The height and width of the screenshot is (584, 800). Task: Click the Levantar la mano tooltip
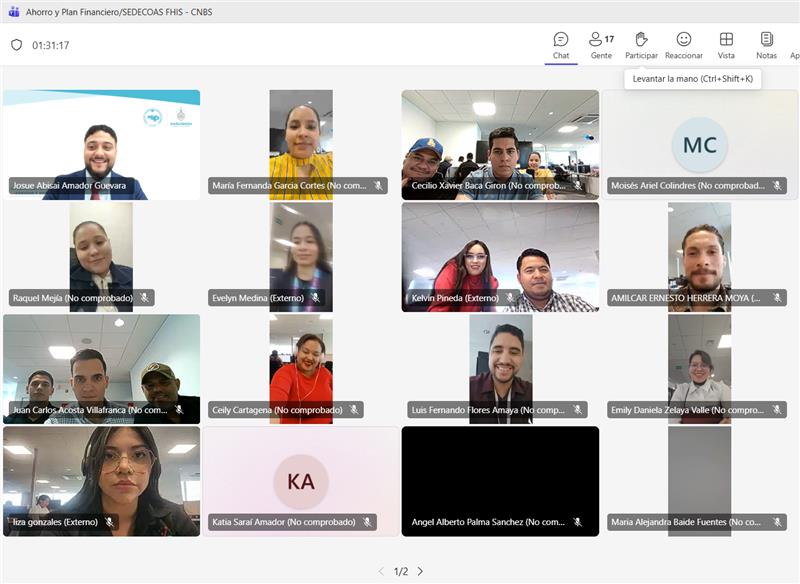coord(692,78)
